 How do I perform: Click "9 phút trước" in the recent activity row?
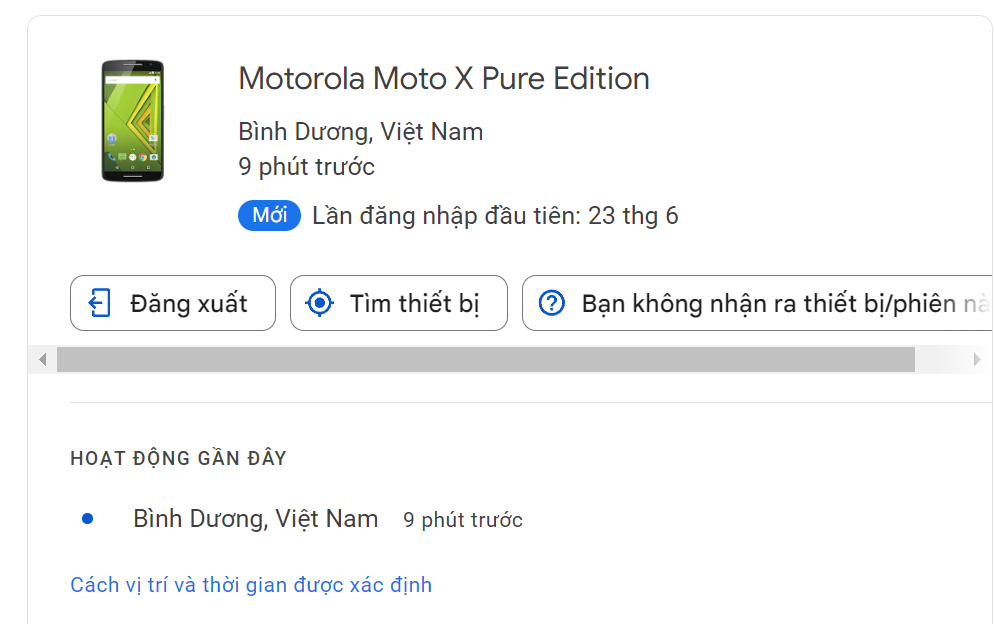462,520
